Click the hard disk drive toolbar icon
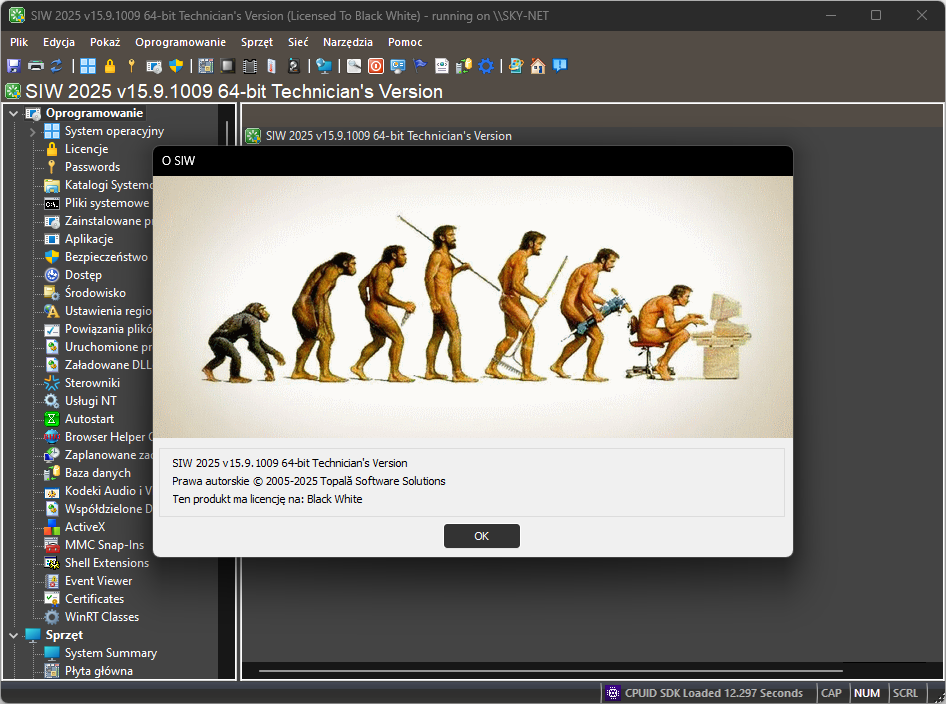Image resolution: width=946 pixels, height=704 pixels. 294,66
